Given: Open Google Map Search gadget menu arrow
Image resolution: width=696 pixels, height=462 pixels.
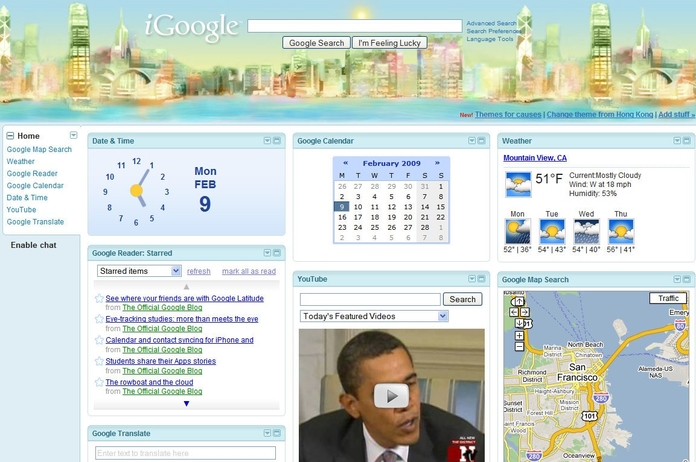Looking at the screenshot, I should [677, 279].
